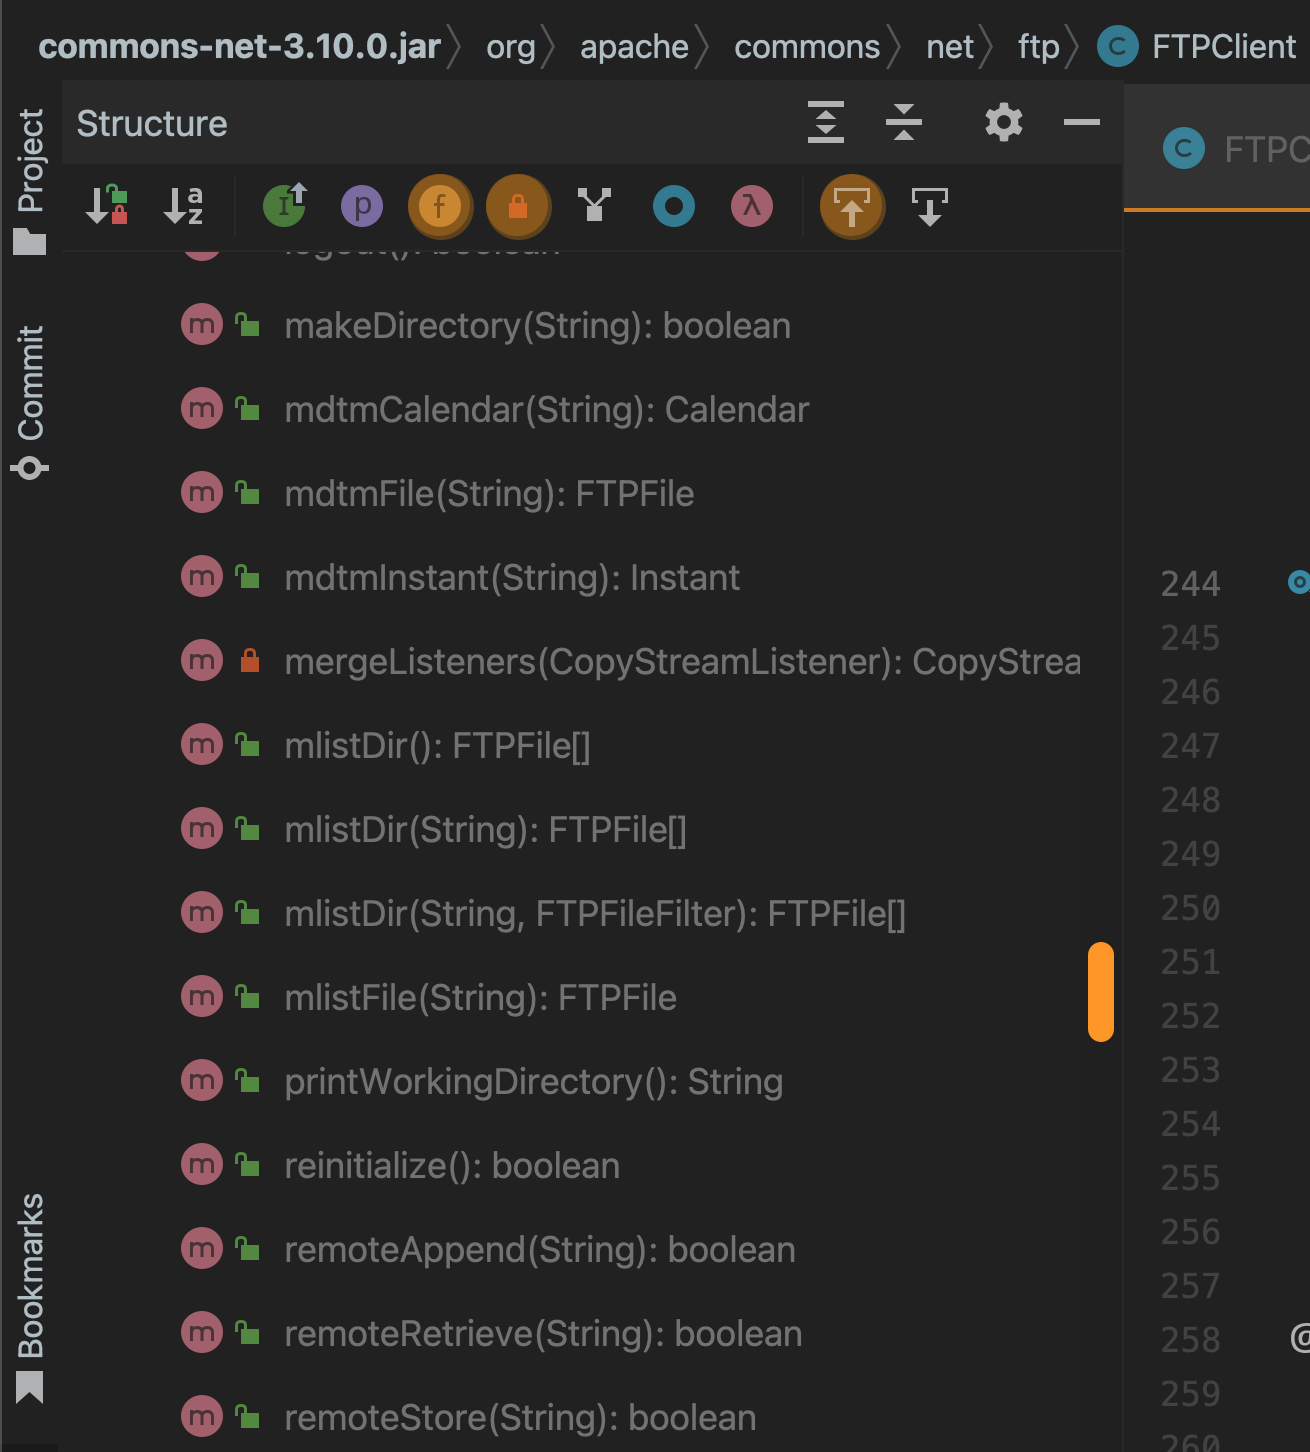This screenshot has width=1310, height=1452.
Task: Toggle Show Properties in Structure view
Action: pos(362,207)
